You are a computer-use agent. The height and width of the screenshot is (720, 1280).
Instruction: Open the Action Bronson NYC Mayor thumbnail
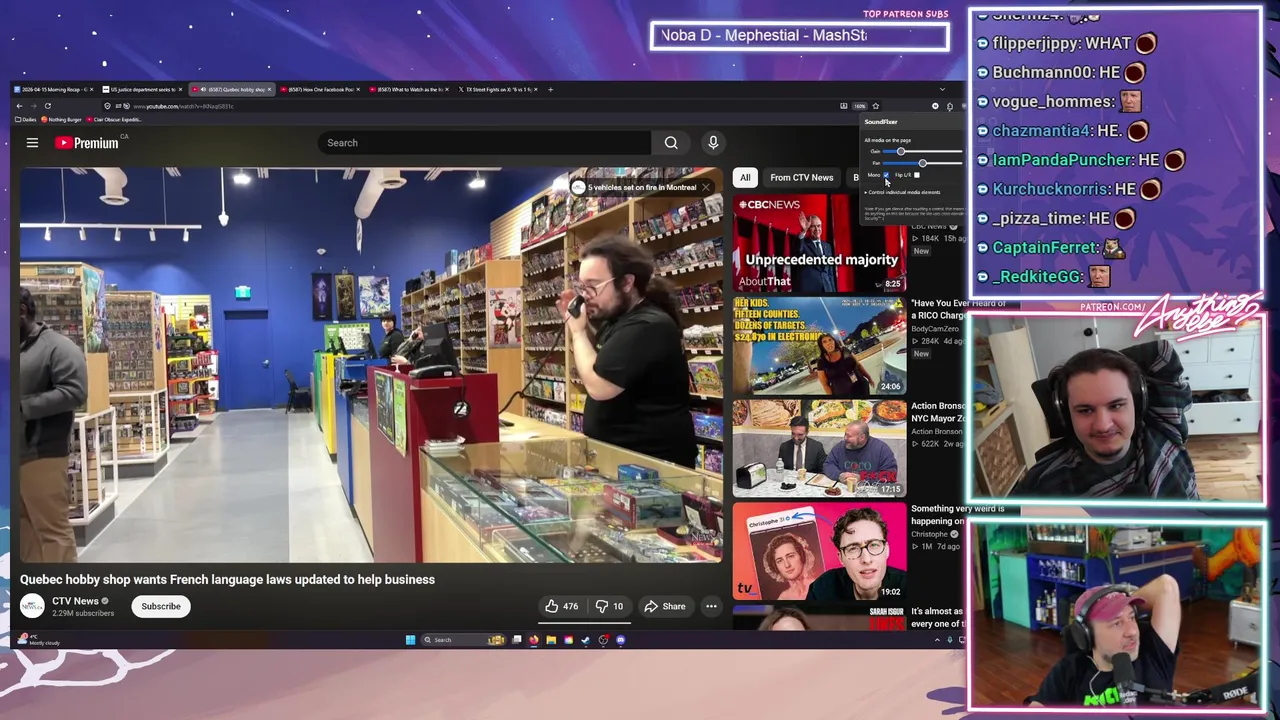click(819, 449)
